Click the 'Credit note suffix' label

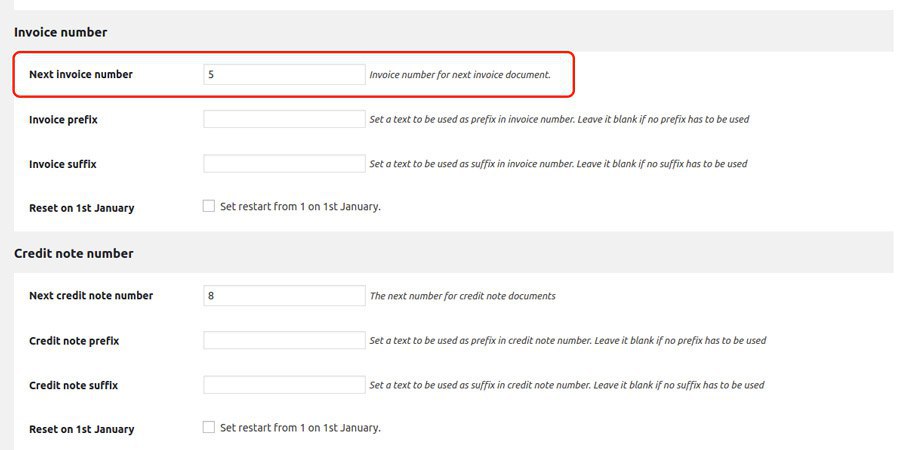tap(73, 385)
